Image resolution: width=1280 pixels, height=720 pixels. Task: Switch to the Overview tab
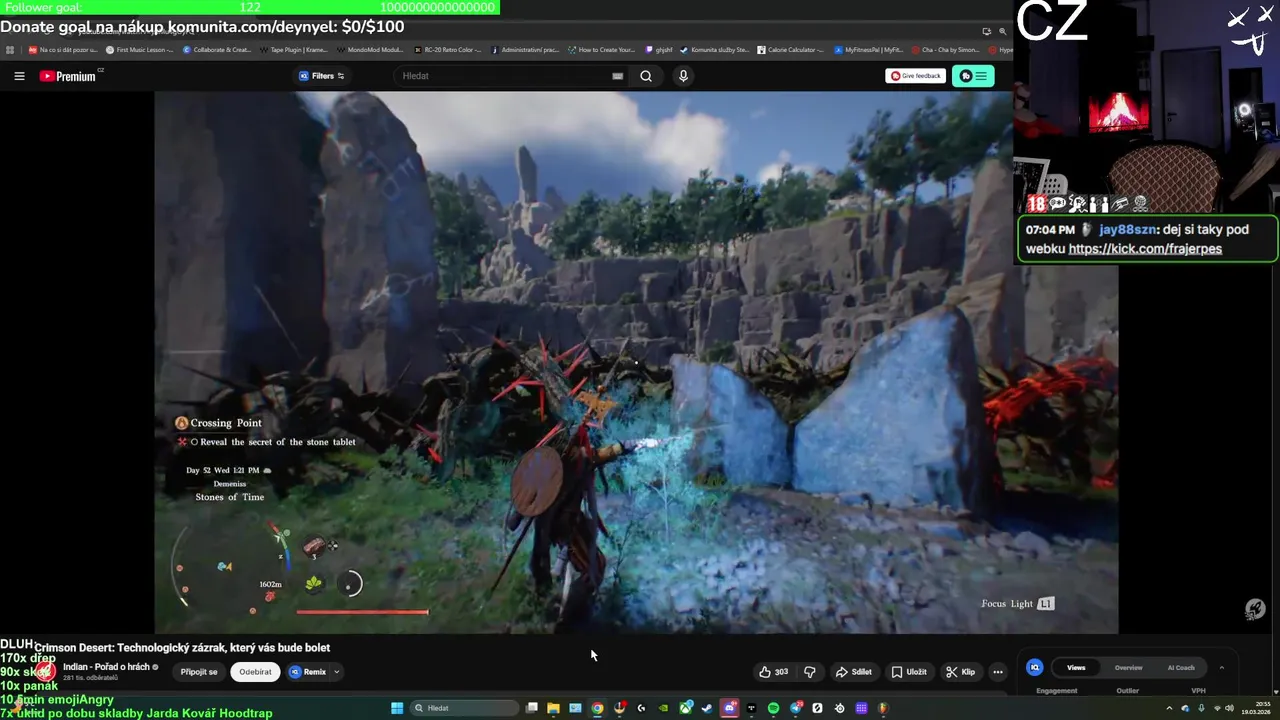coord(1128,668)
